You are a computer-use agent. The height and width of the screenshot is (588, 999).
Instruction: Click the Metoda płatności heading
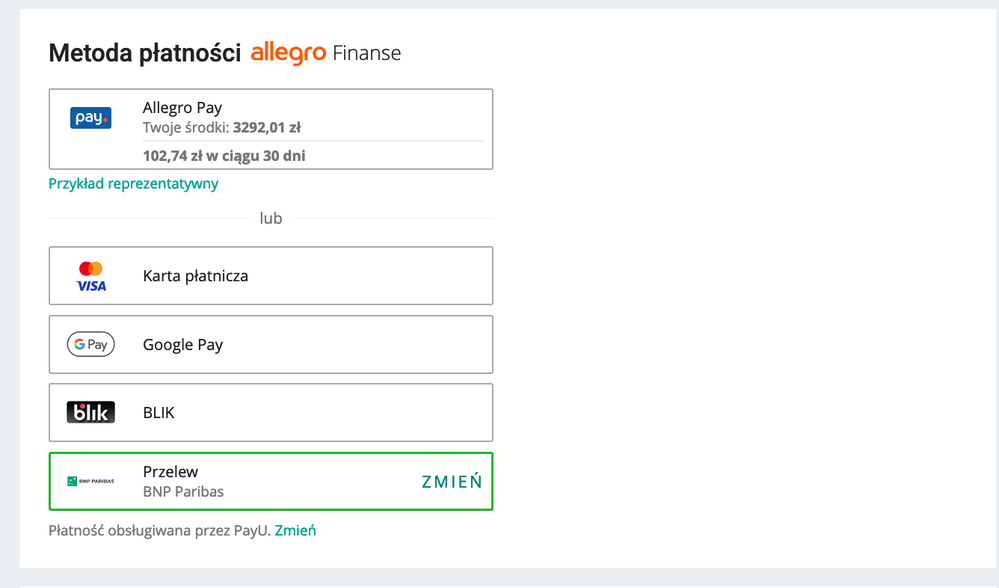point(145,53)
